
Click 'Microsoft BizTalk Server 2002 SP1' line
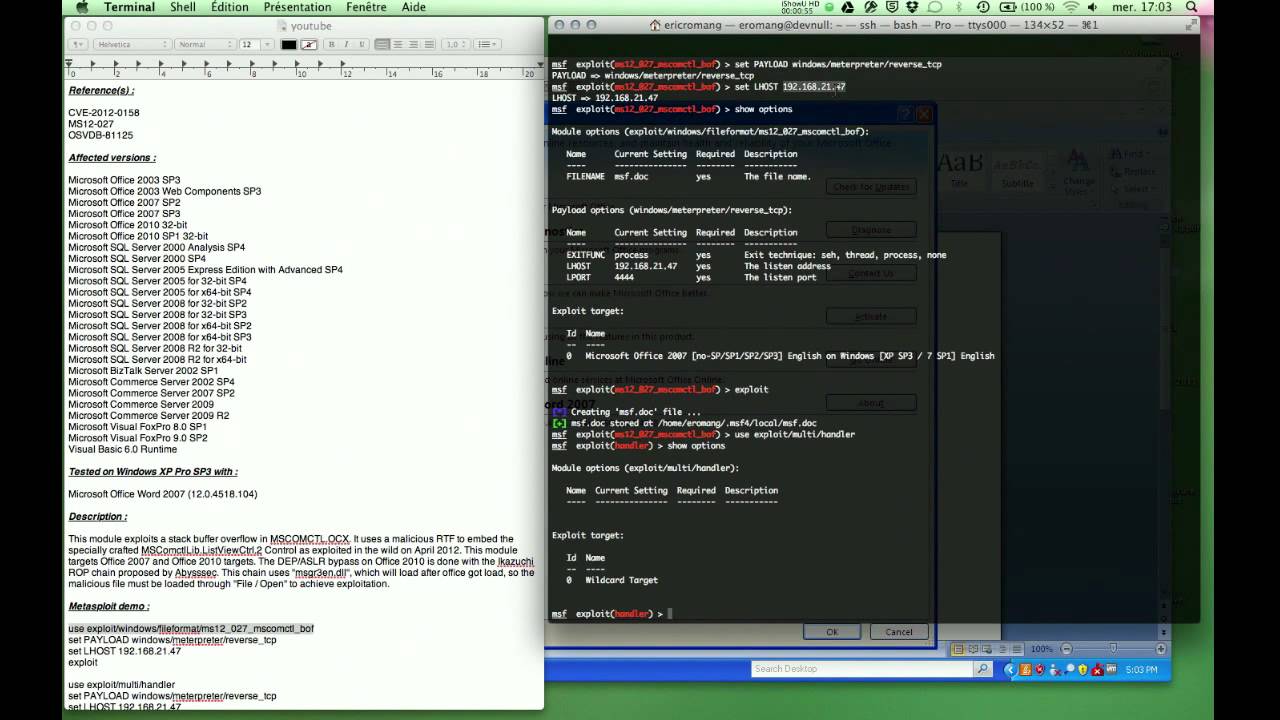click(x=143, y=370)
